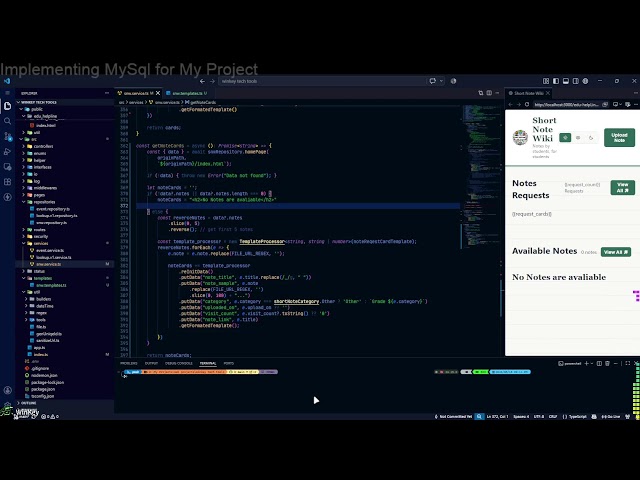Add a new terminal with plus icon
This screenshot has width=640, height=480.
(x=587, y=363)
